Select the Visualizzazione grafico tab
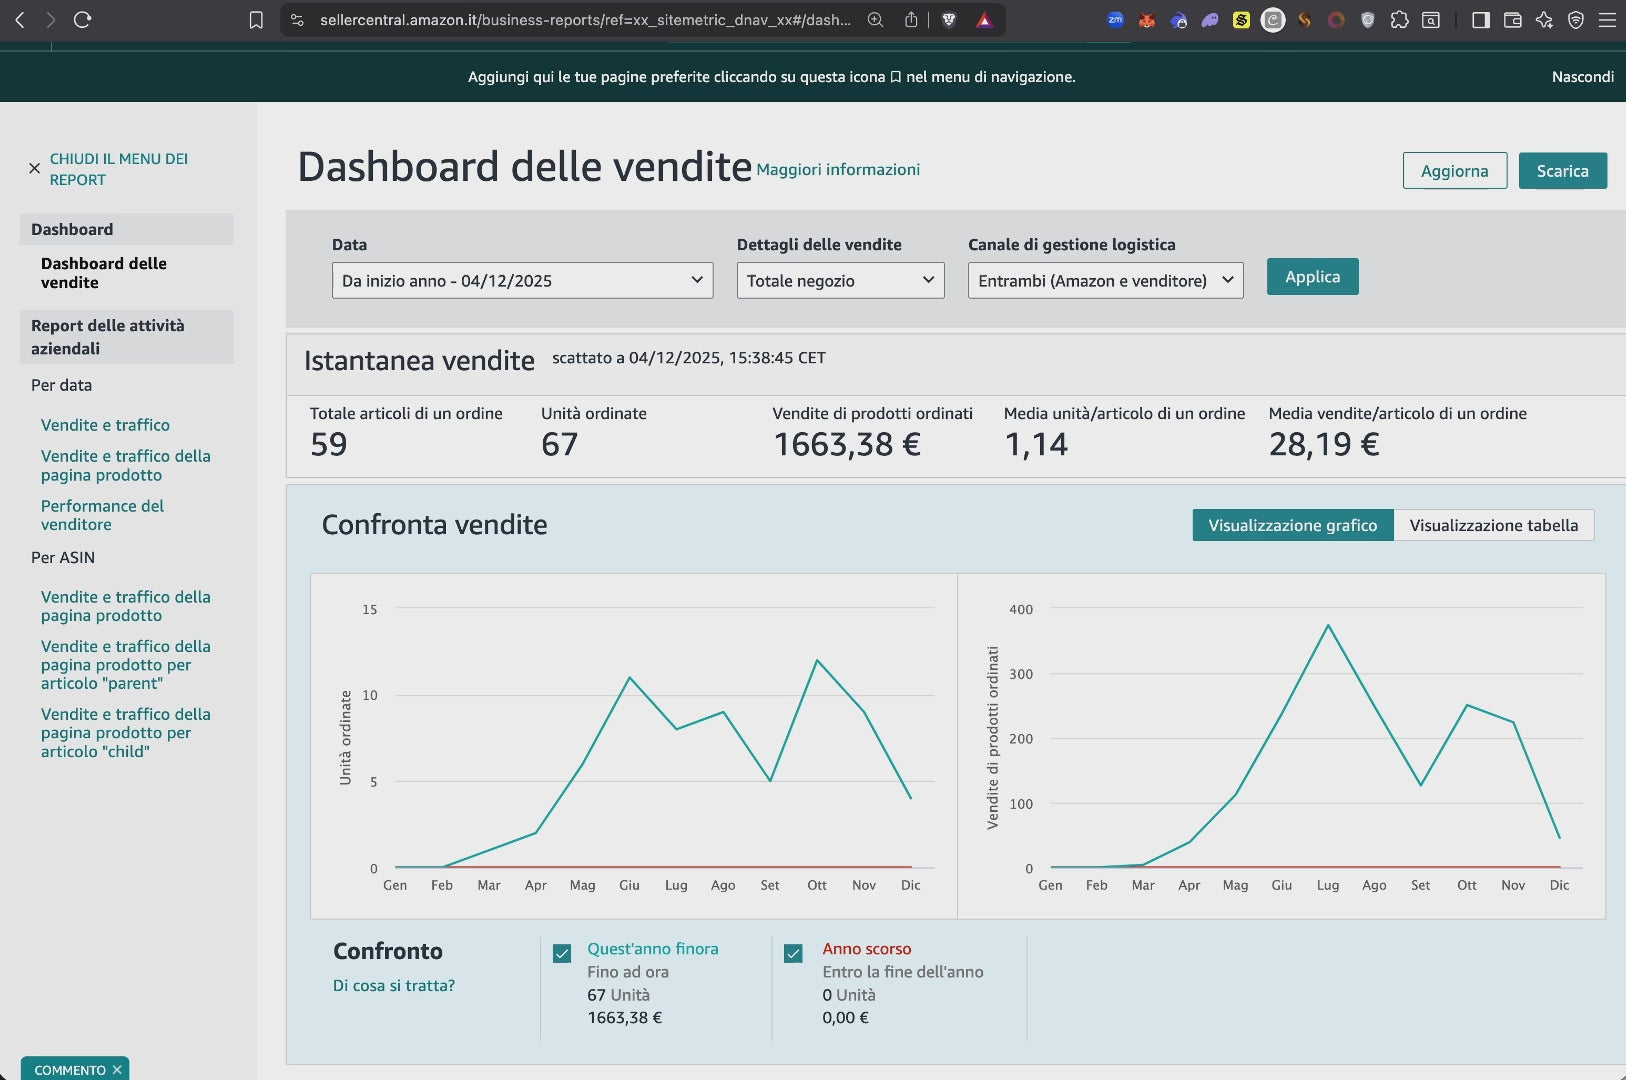 pyautogui.click(x=1292, y=526)
